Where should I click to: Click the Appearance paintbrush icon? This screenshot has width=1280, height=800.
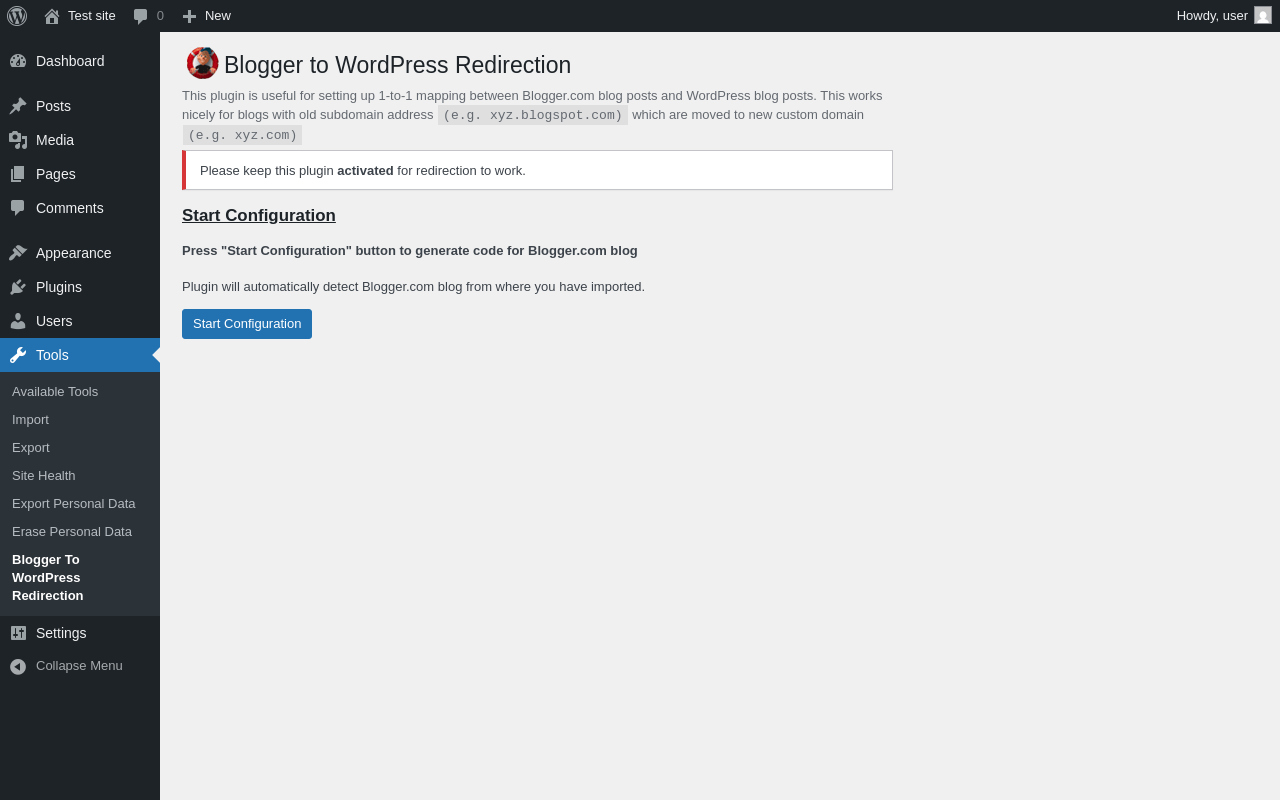pos(18,253)
